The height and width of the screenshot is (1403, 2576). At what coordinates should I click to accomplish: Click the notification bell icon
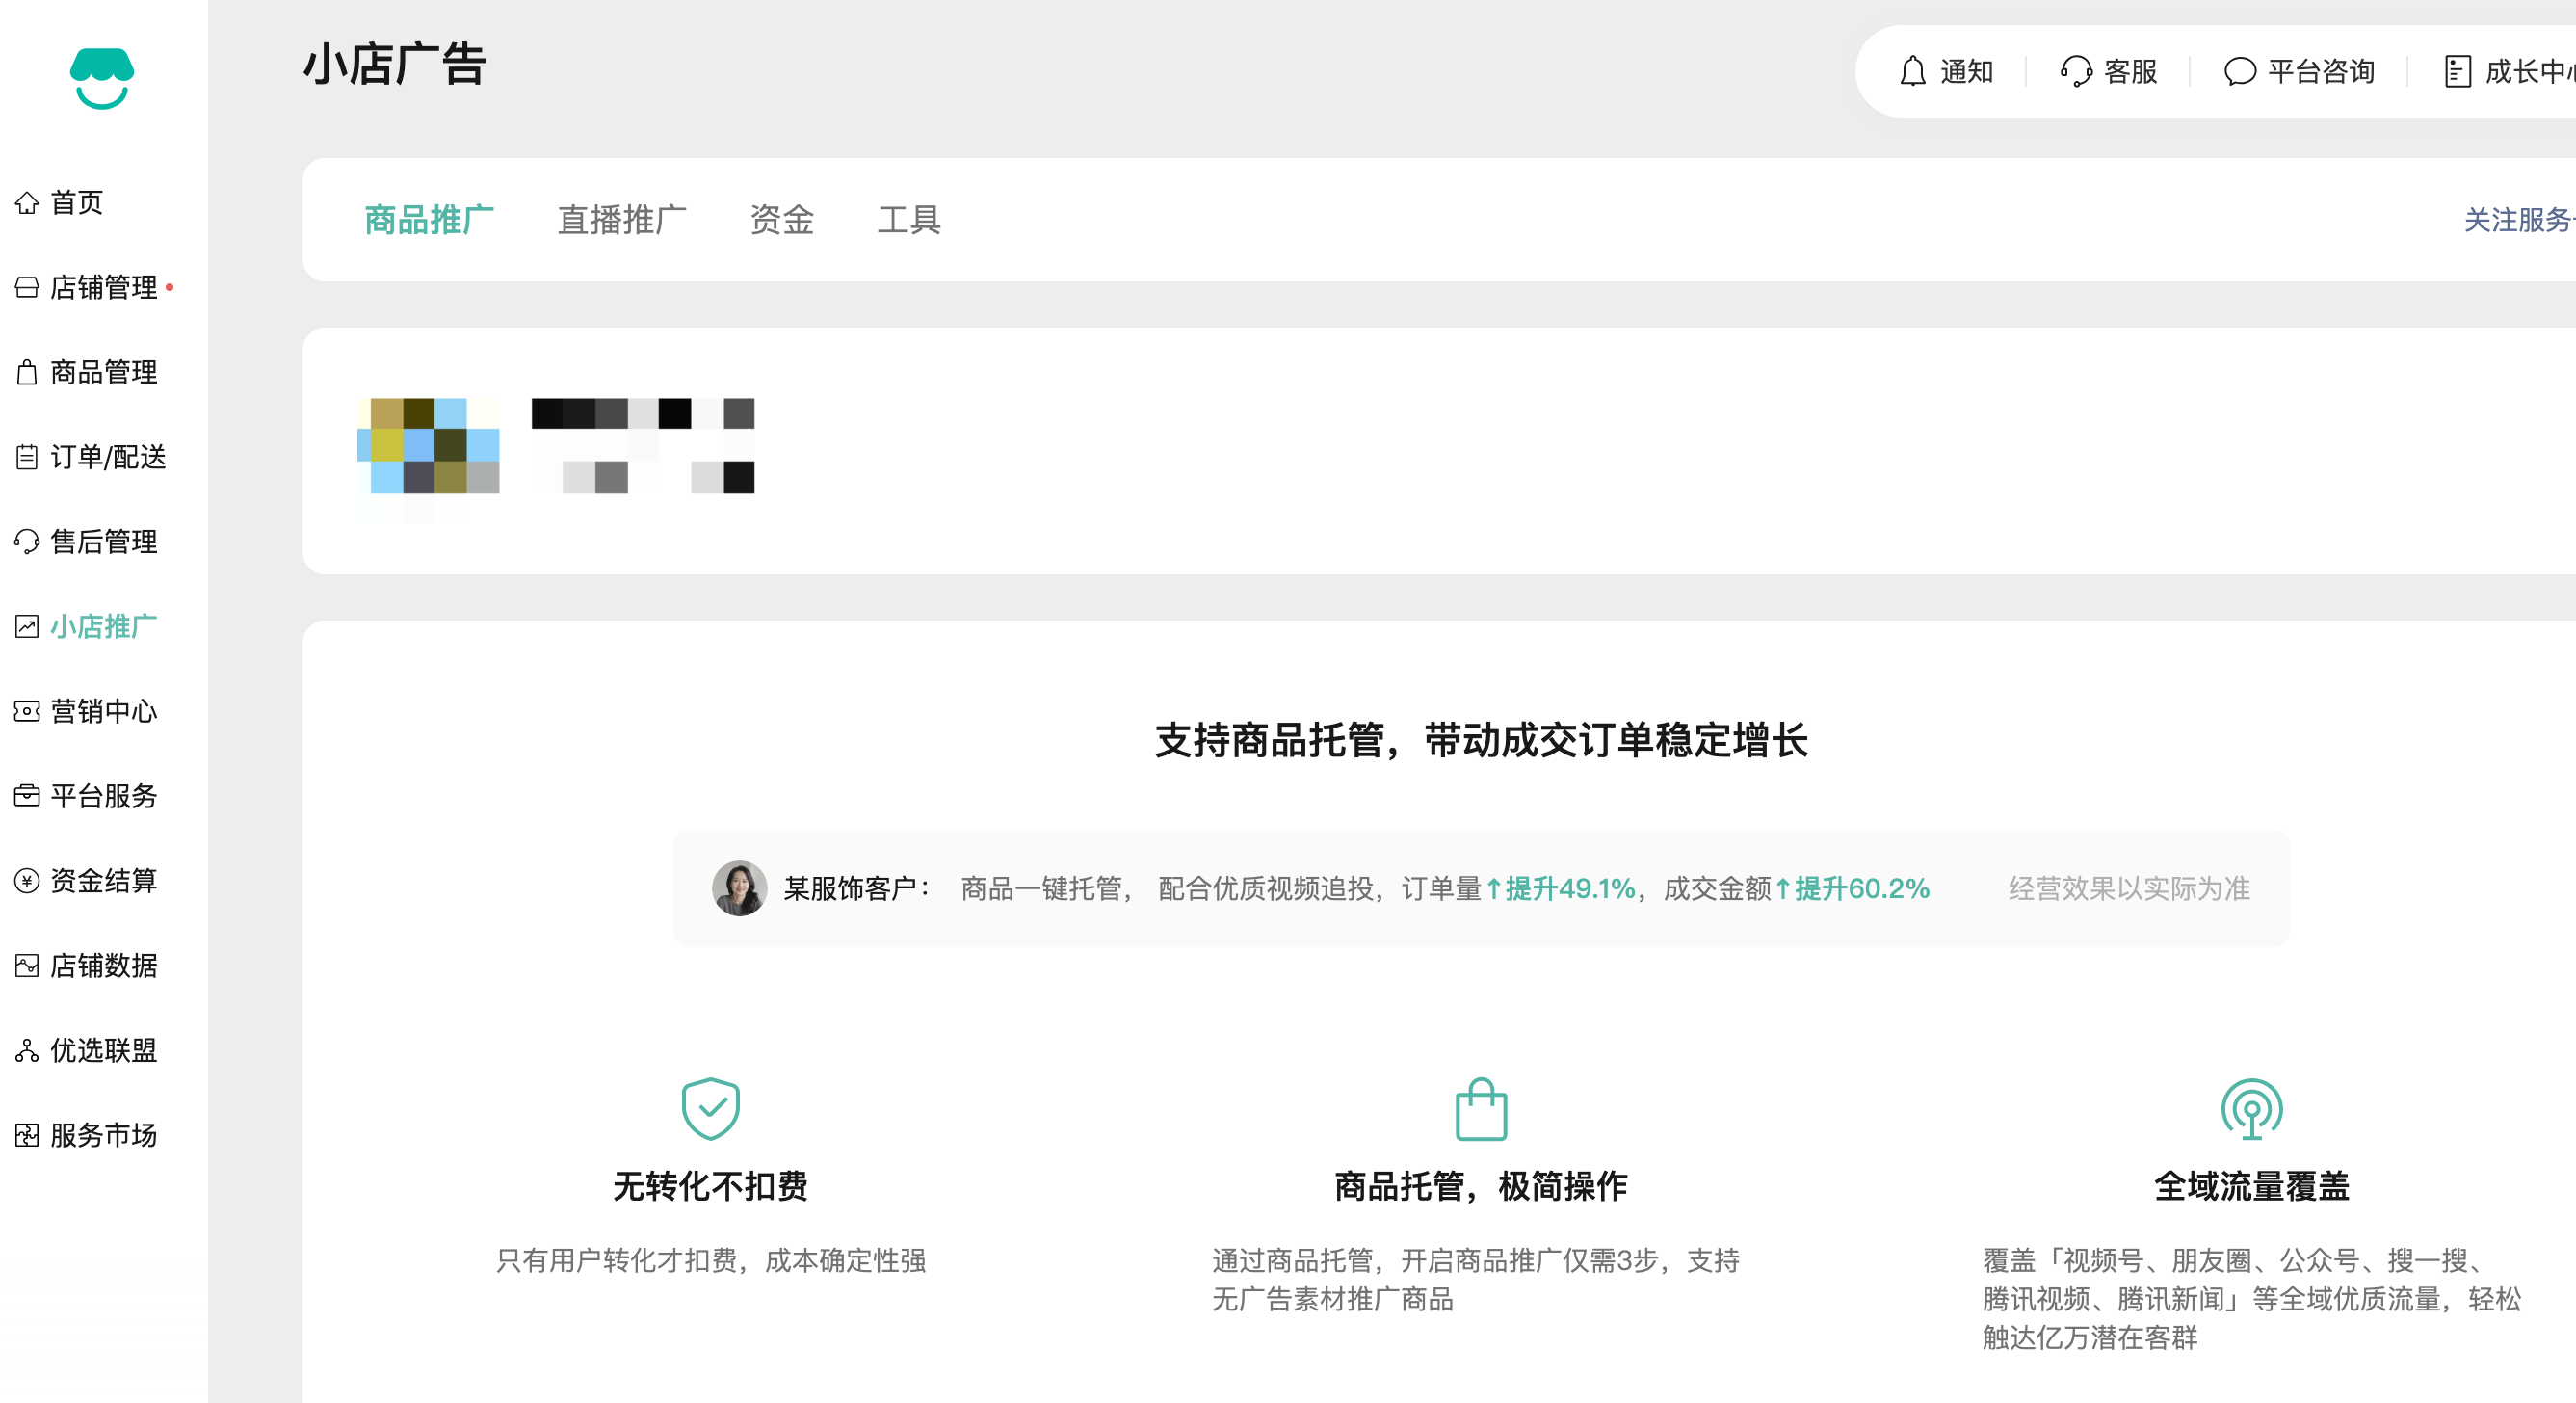click(x=1912, y=72)
